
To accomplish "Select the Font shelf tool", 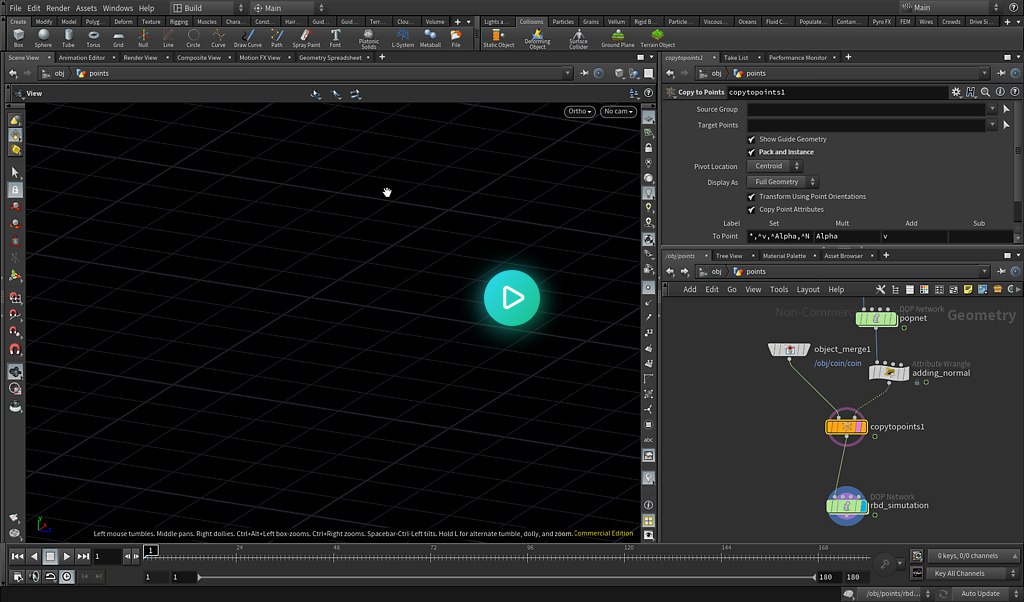I will tap(335, 38).
